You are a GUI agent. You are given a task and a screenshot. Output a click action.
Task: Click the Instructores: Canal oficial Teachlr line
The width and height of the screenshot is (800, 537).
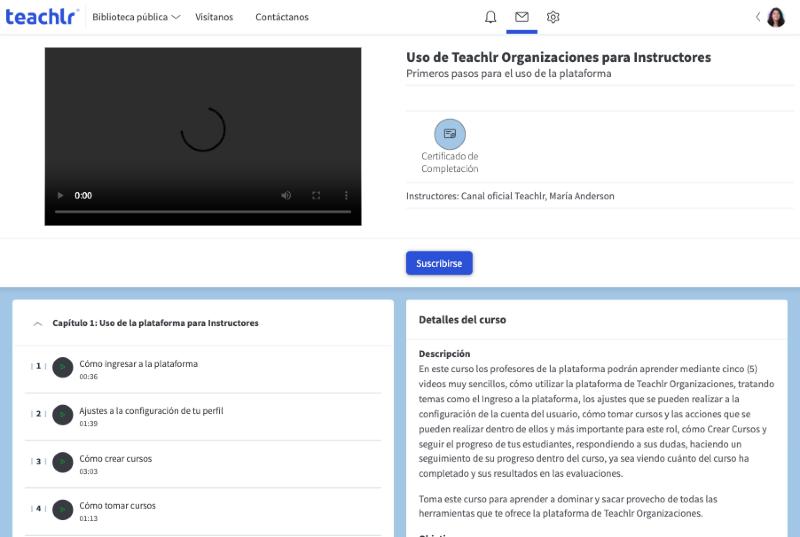click(510, 196)
